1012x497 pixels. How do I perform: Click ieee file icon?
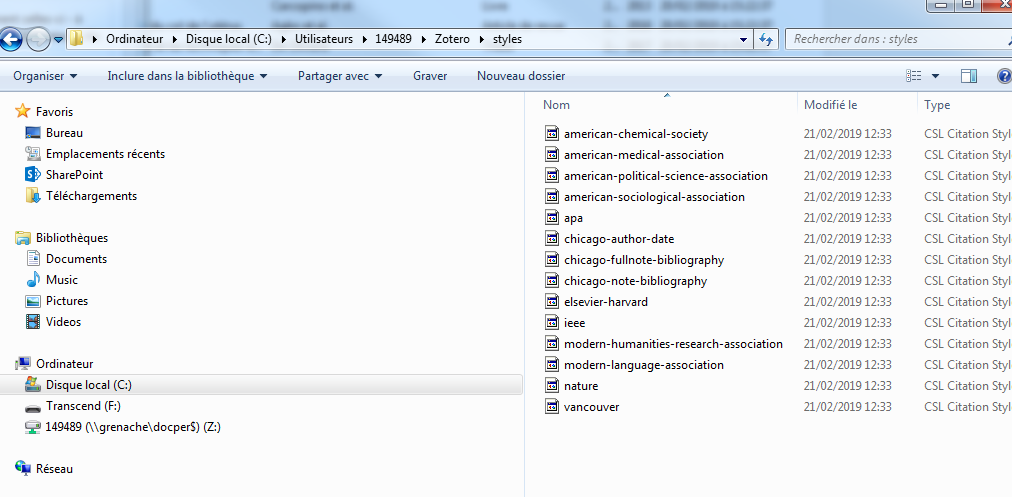[552, 323]
